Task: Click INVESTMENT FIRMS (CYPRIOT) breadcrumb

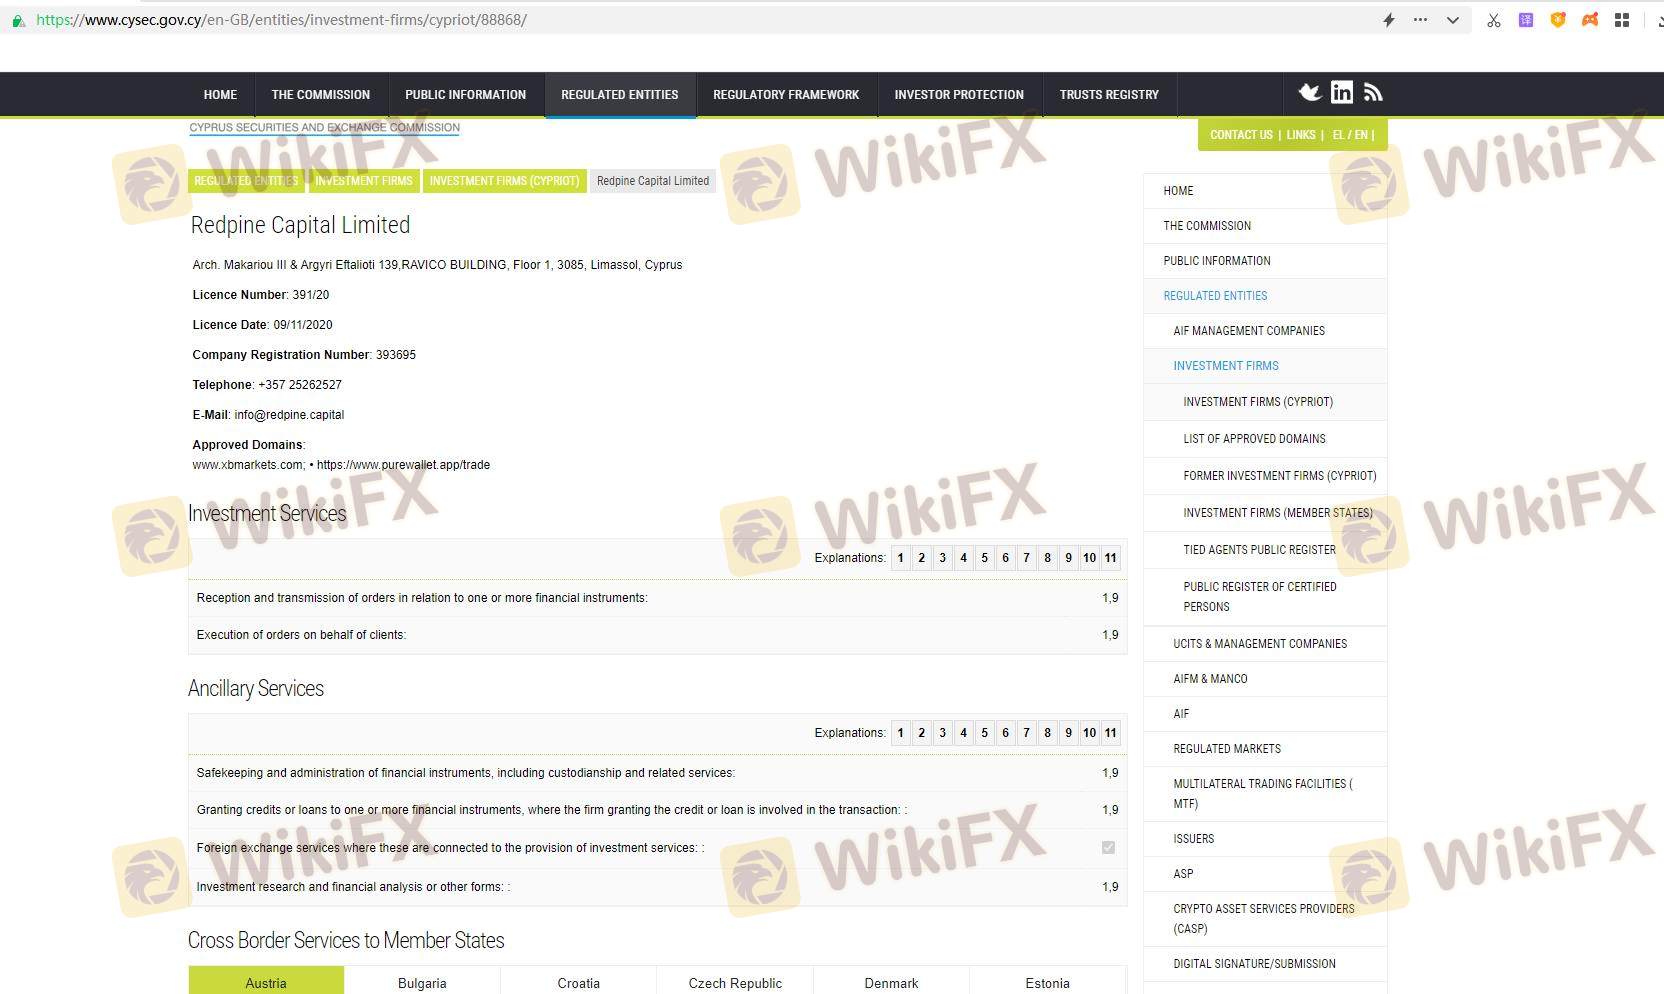Action: pos(504,181)
